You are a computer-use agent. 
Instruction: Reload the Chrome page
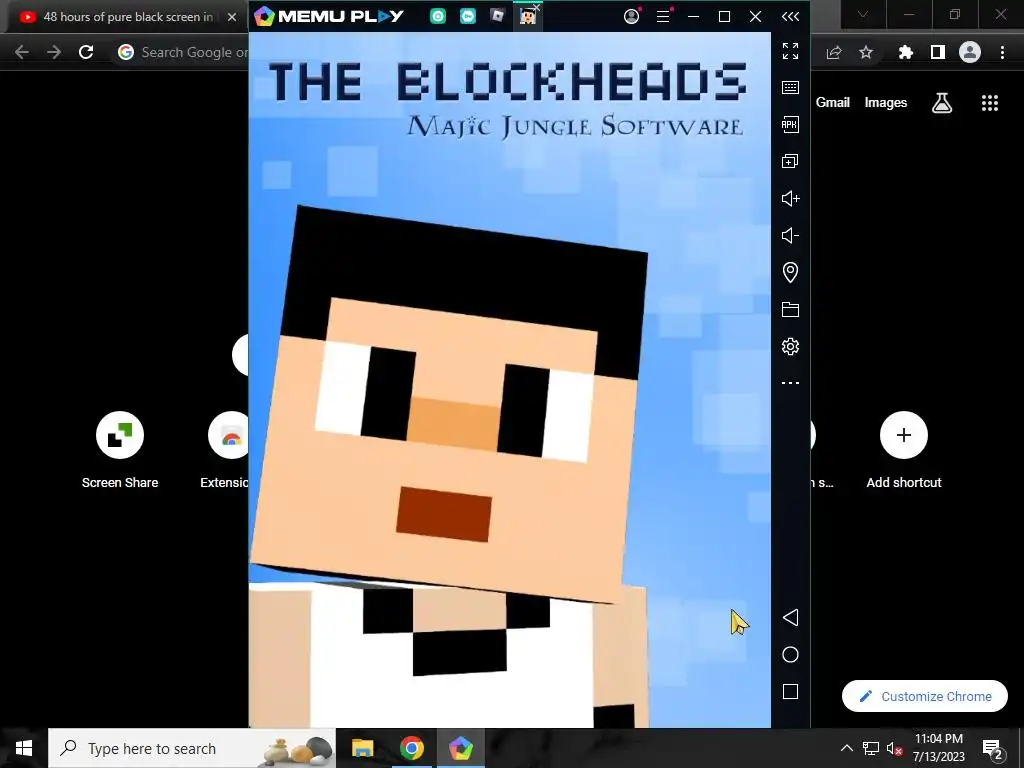[x=86, y=52]
